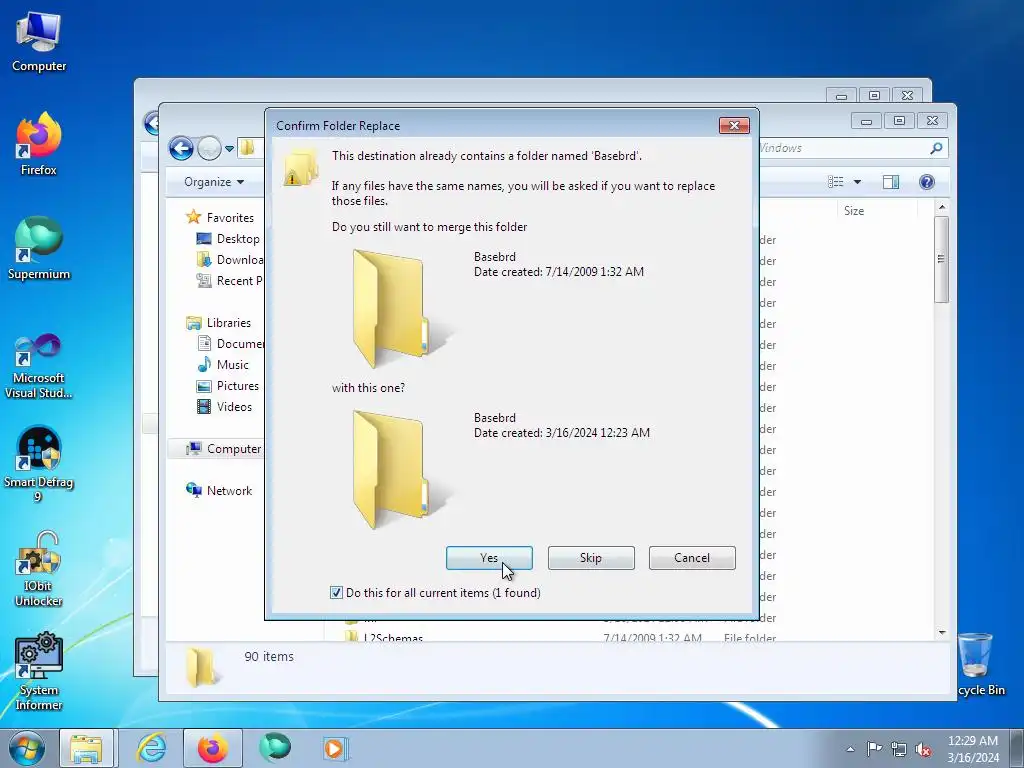This screenshot has width=1024, height=768.
Task: Click the Explorer vertical scrollbar thumb
Action: 941,259
